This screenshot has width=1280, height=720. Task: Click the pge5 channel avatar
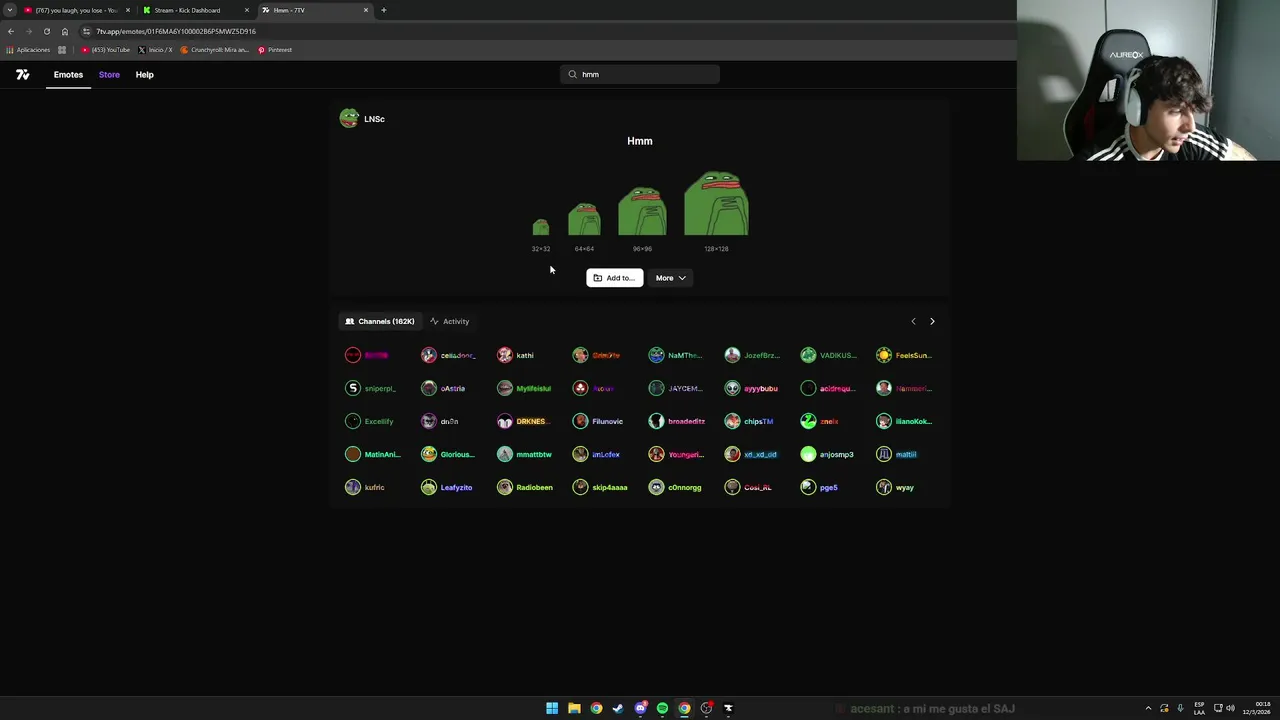[x=809, y=487]
